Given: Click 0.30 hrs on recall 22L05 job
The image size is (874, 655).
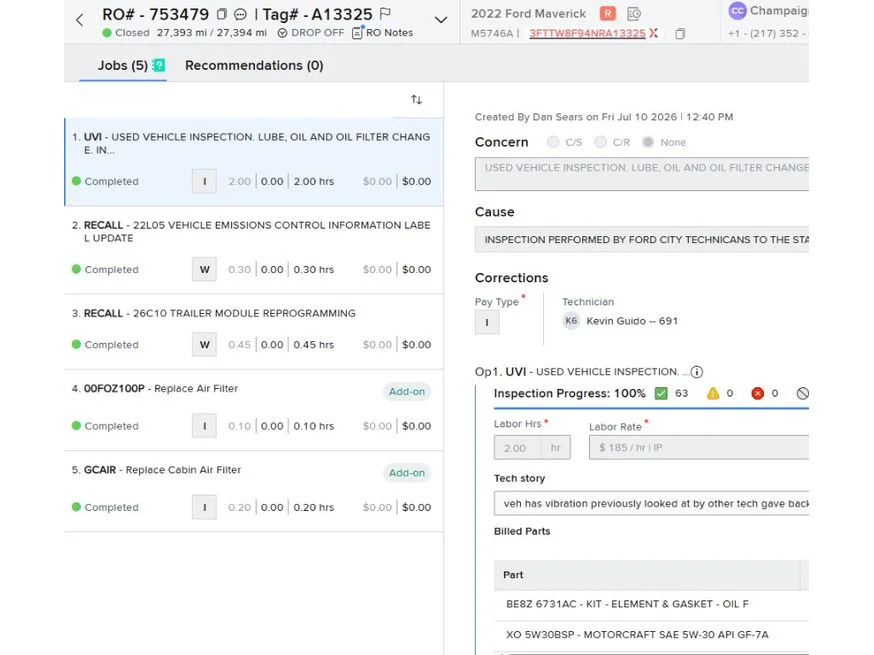Looking at the screenshot, I should (x=313, y=269).
